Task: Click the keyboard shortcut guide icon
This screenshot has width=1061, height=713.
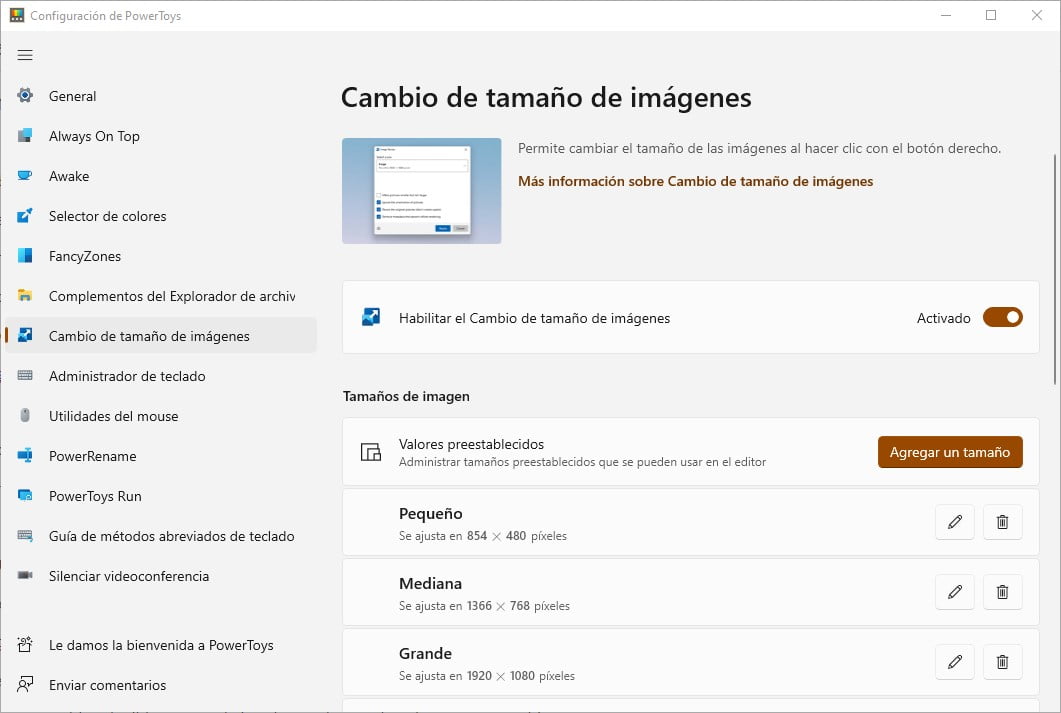Action: coord(25,536)
